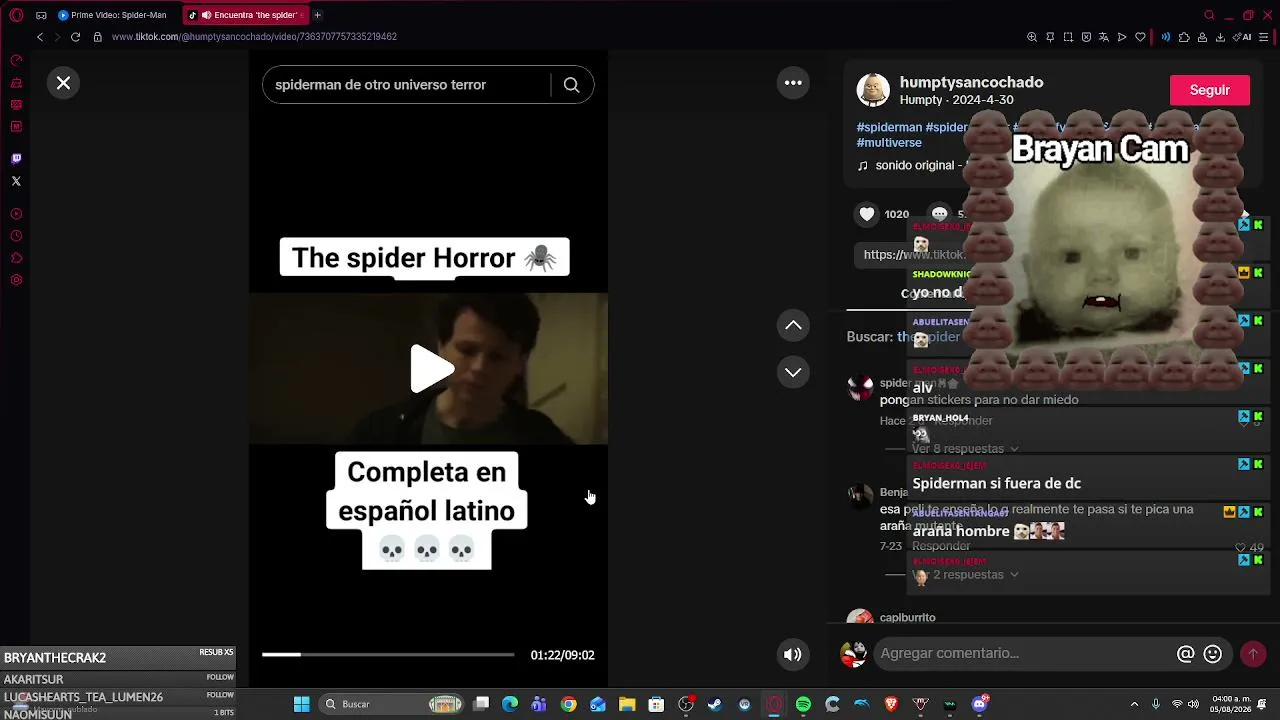This screenshot has width=1280, height=720.
Task: Open the video more-options ellipsis menu
Action: point(793,83)
